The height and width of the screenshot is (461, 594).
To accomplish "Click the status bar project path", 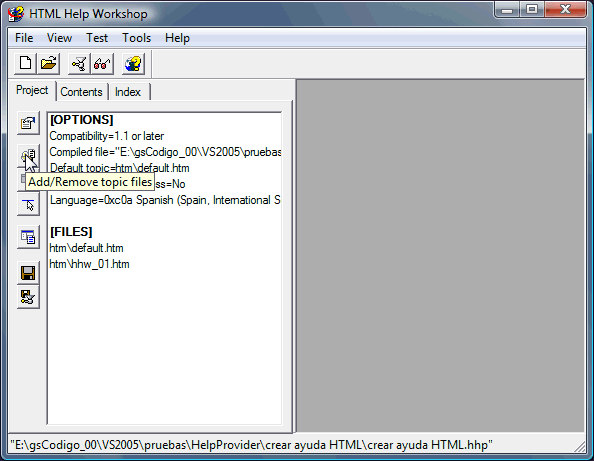I will pyautogui.click(x=251, y=445).
